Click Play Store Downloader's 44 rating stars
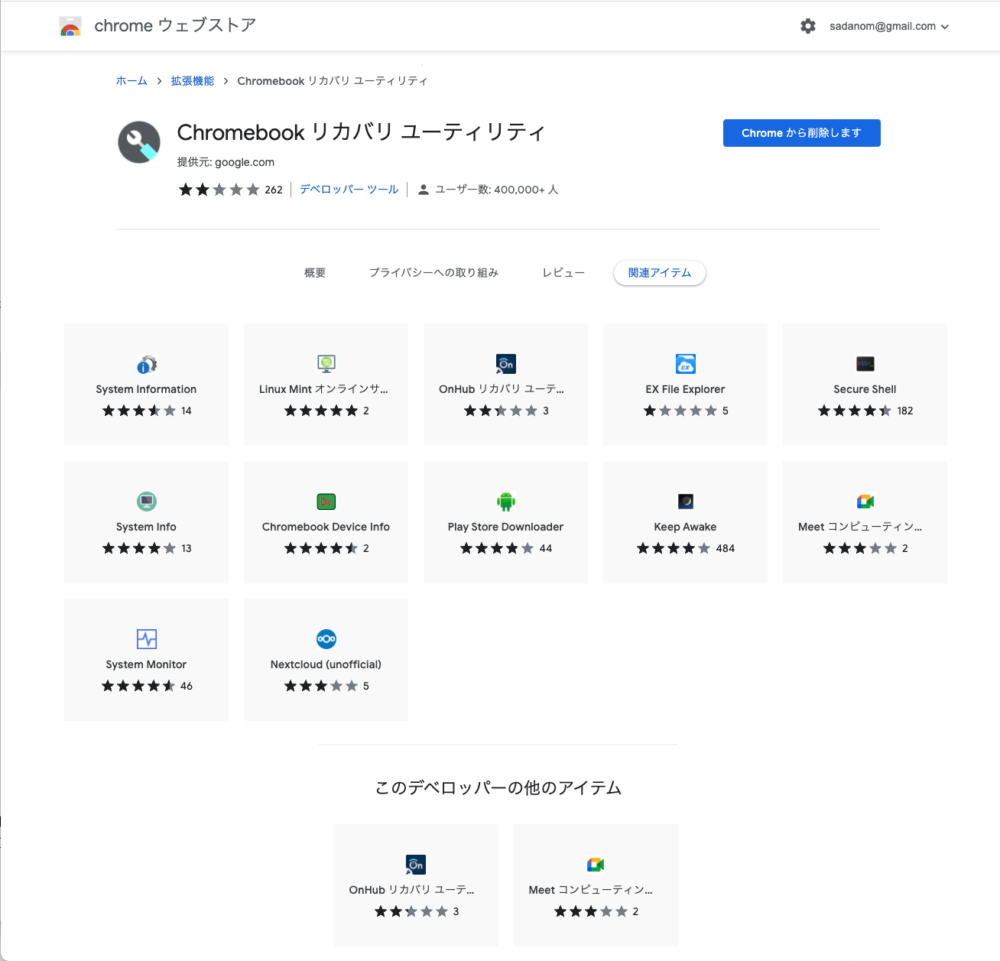 (x=497, y=548)
